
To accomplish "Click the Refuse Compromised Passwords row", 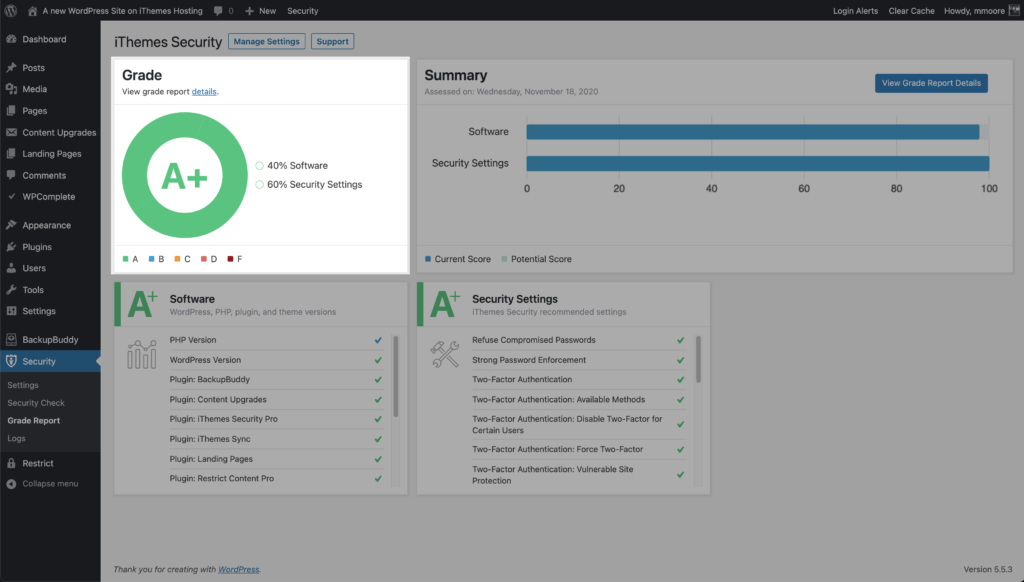I will (579, 340).
